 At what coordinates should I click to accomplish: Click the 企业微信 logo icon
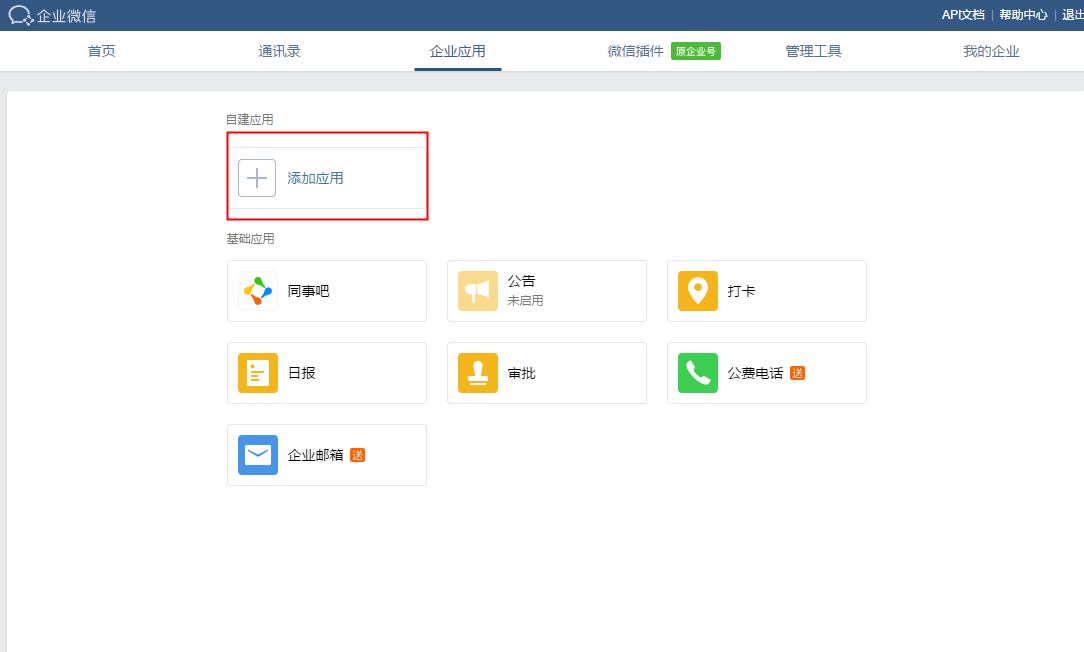tap(21, 15)
